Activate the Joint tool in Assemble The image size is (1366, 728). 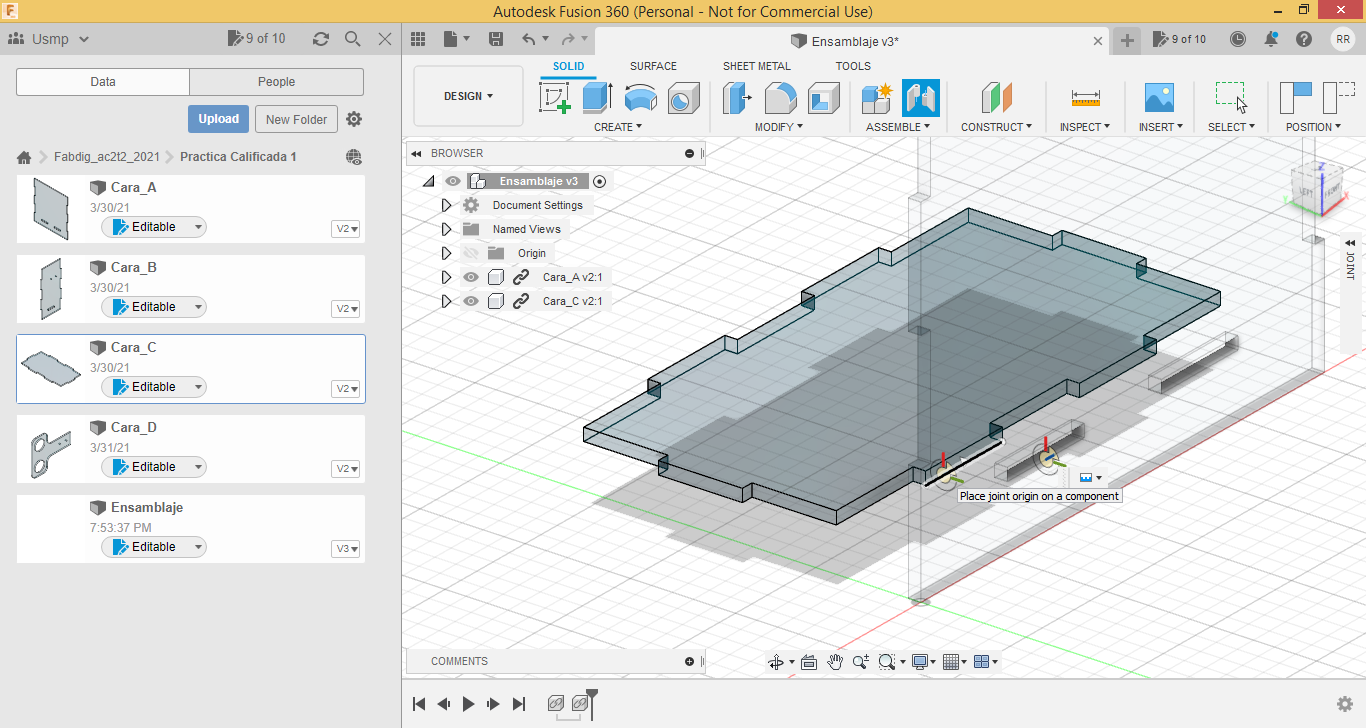click(x=920, y=98)
